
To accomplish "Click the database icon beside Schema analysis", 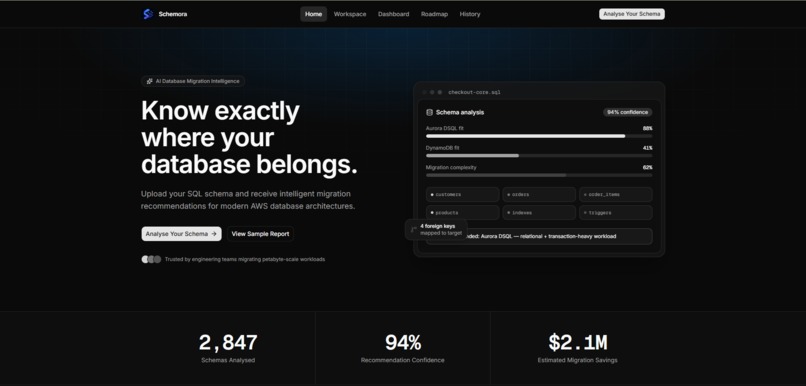I will pyautogui.click(x=429, y=112).
